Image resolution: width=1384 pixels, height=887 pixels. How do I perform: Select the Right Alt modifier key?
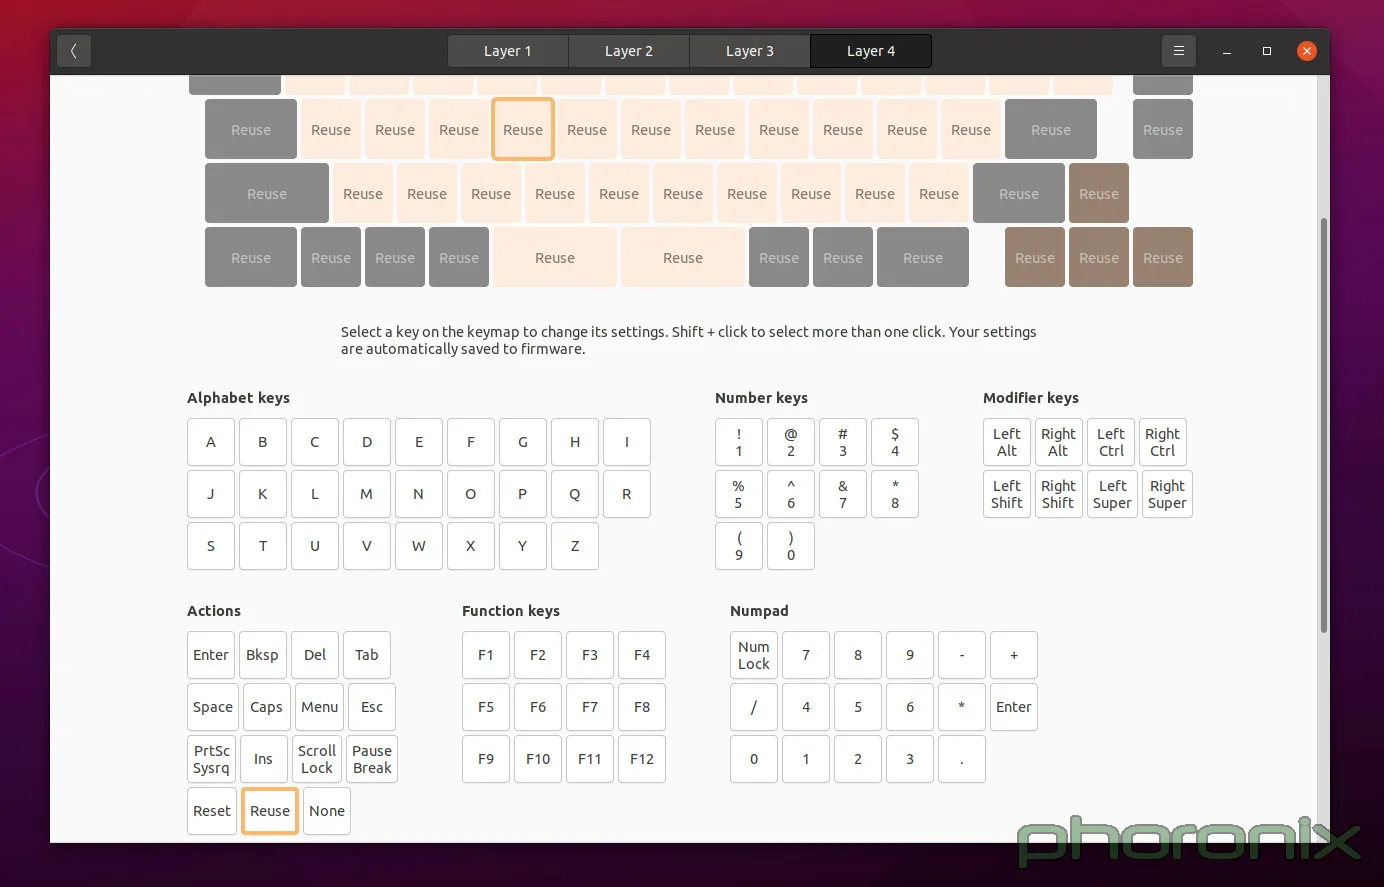(x=1058, y=442)
